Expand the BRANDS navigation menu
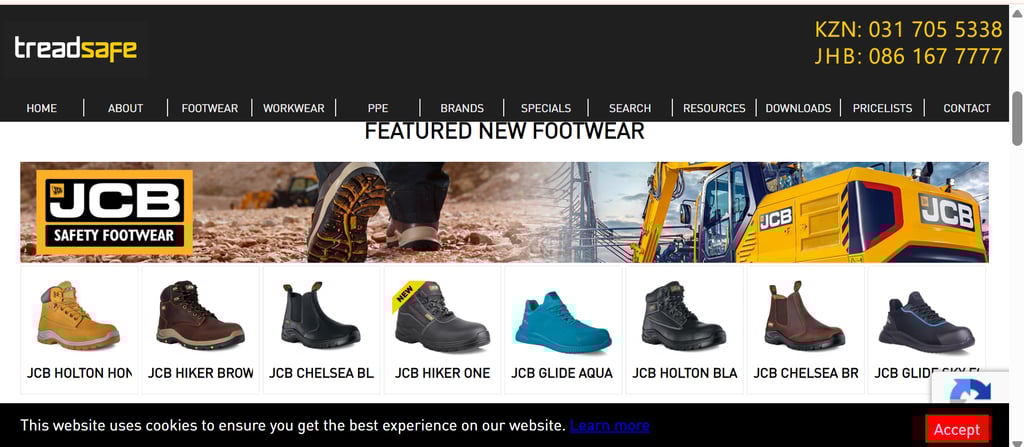Viewport: 1024px width, 447px height. tap(462, 108)
